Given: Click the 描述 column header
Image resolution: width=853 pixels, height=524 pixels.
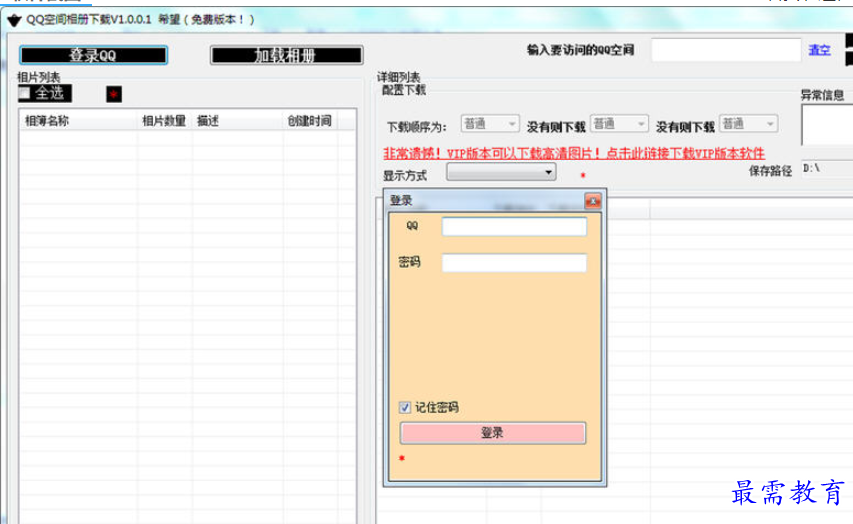Looking at the screenshot, I should pos(237,121).
